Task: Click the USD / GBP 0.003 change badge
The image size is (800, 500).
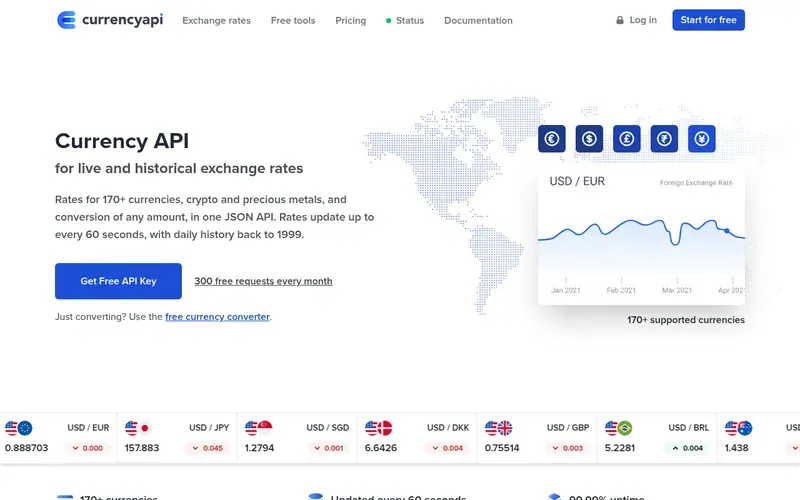Action: coord(568,448)
